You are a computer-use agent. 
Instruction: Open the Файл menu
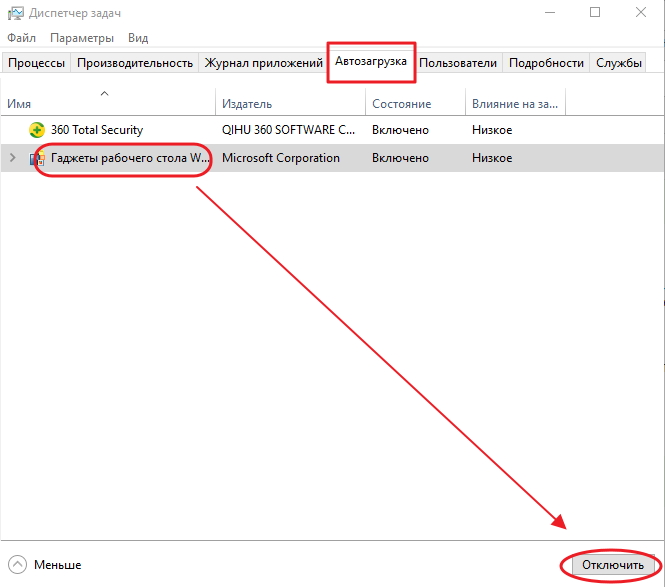21,38
